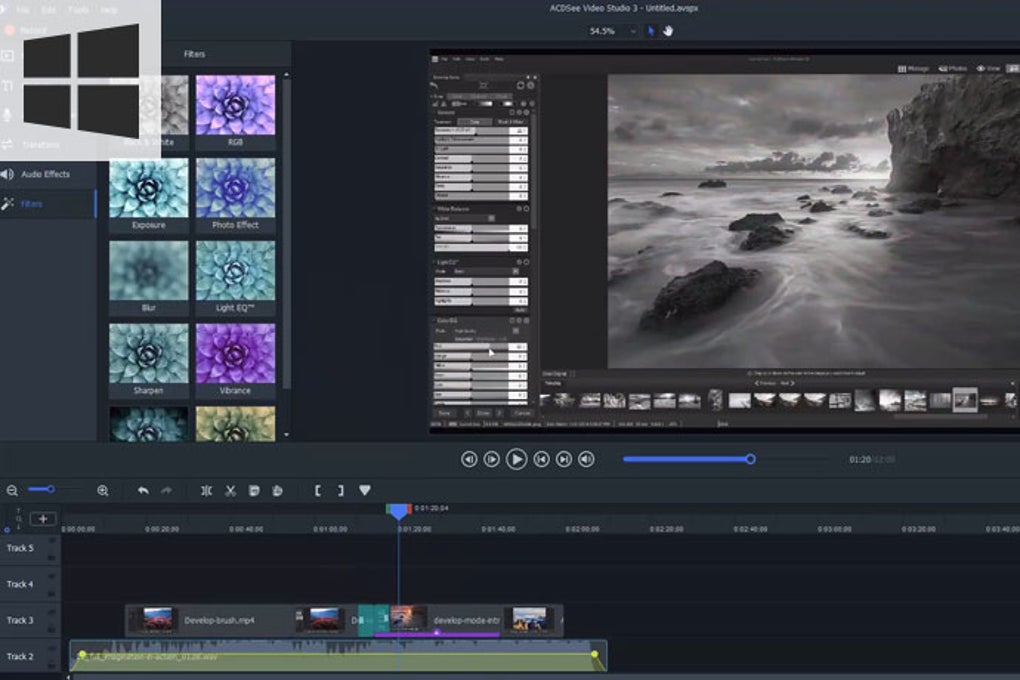Open the Audio Effects tab
Screen dimensions: 1020x680
click(45, 174)
